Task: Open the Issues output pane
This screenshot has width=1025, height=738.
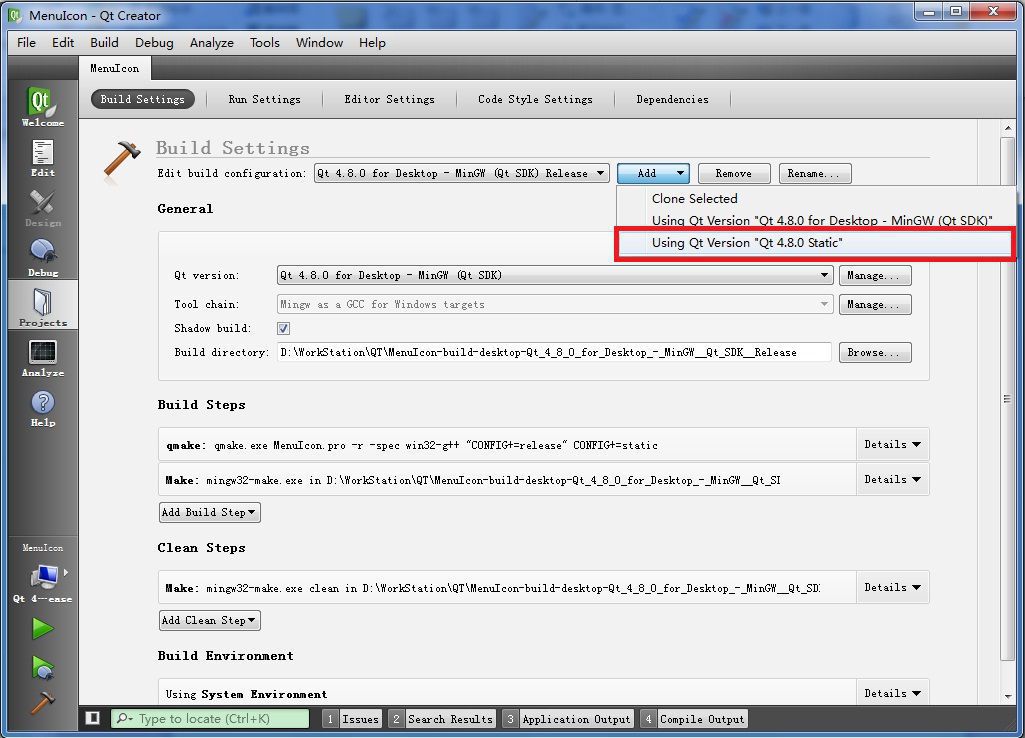Action: tap(352, 719)
